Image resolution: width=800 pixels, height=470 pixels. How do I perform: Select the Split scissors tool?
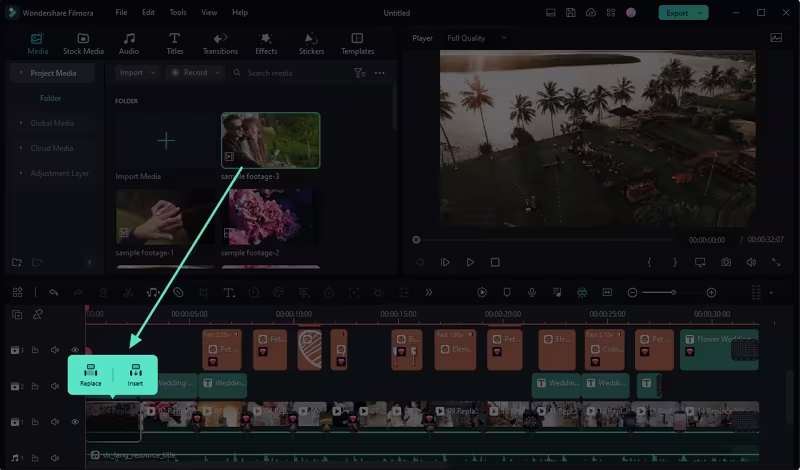[128, 292]
